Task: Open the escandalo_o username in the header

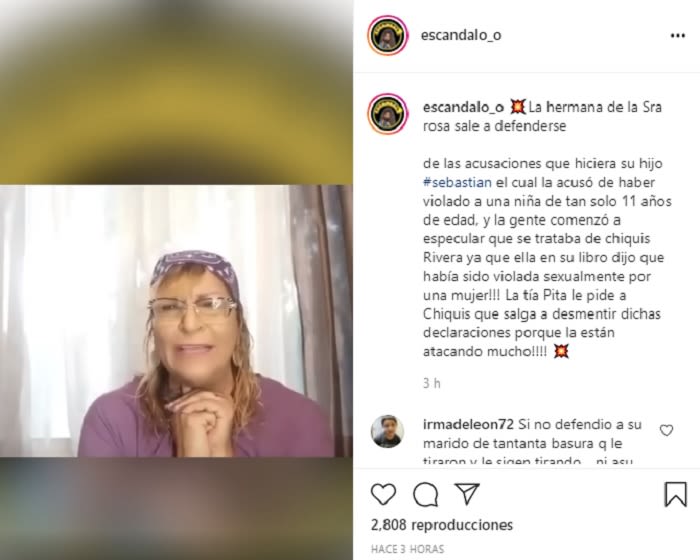Action: [x=461, y=35]
